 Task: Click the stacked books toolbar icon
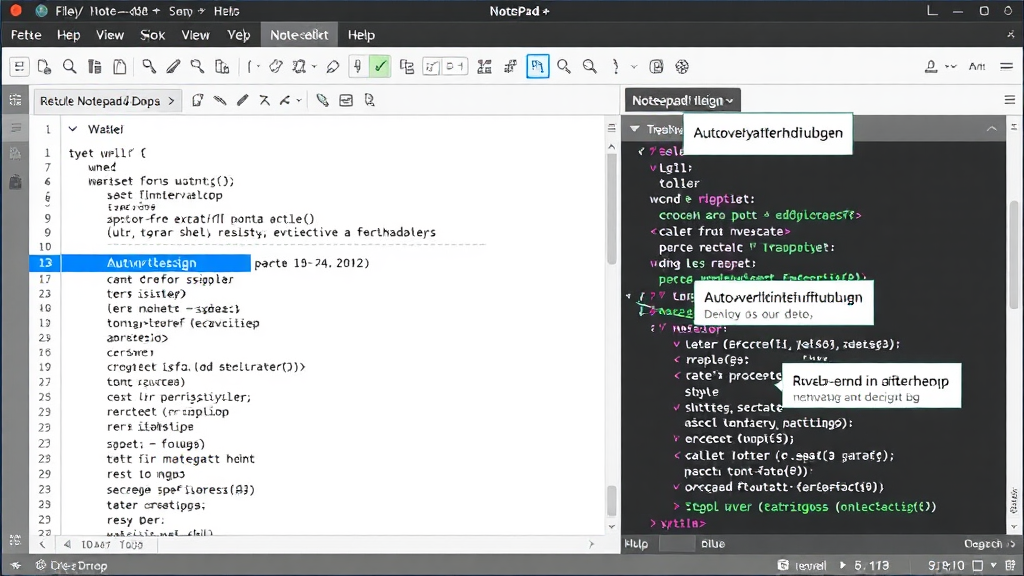point(95,67)
